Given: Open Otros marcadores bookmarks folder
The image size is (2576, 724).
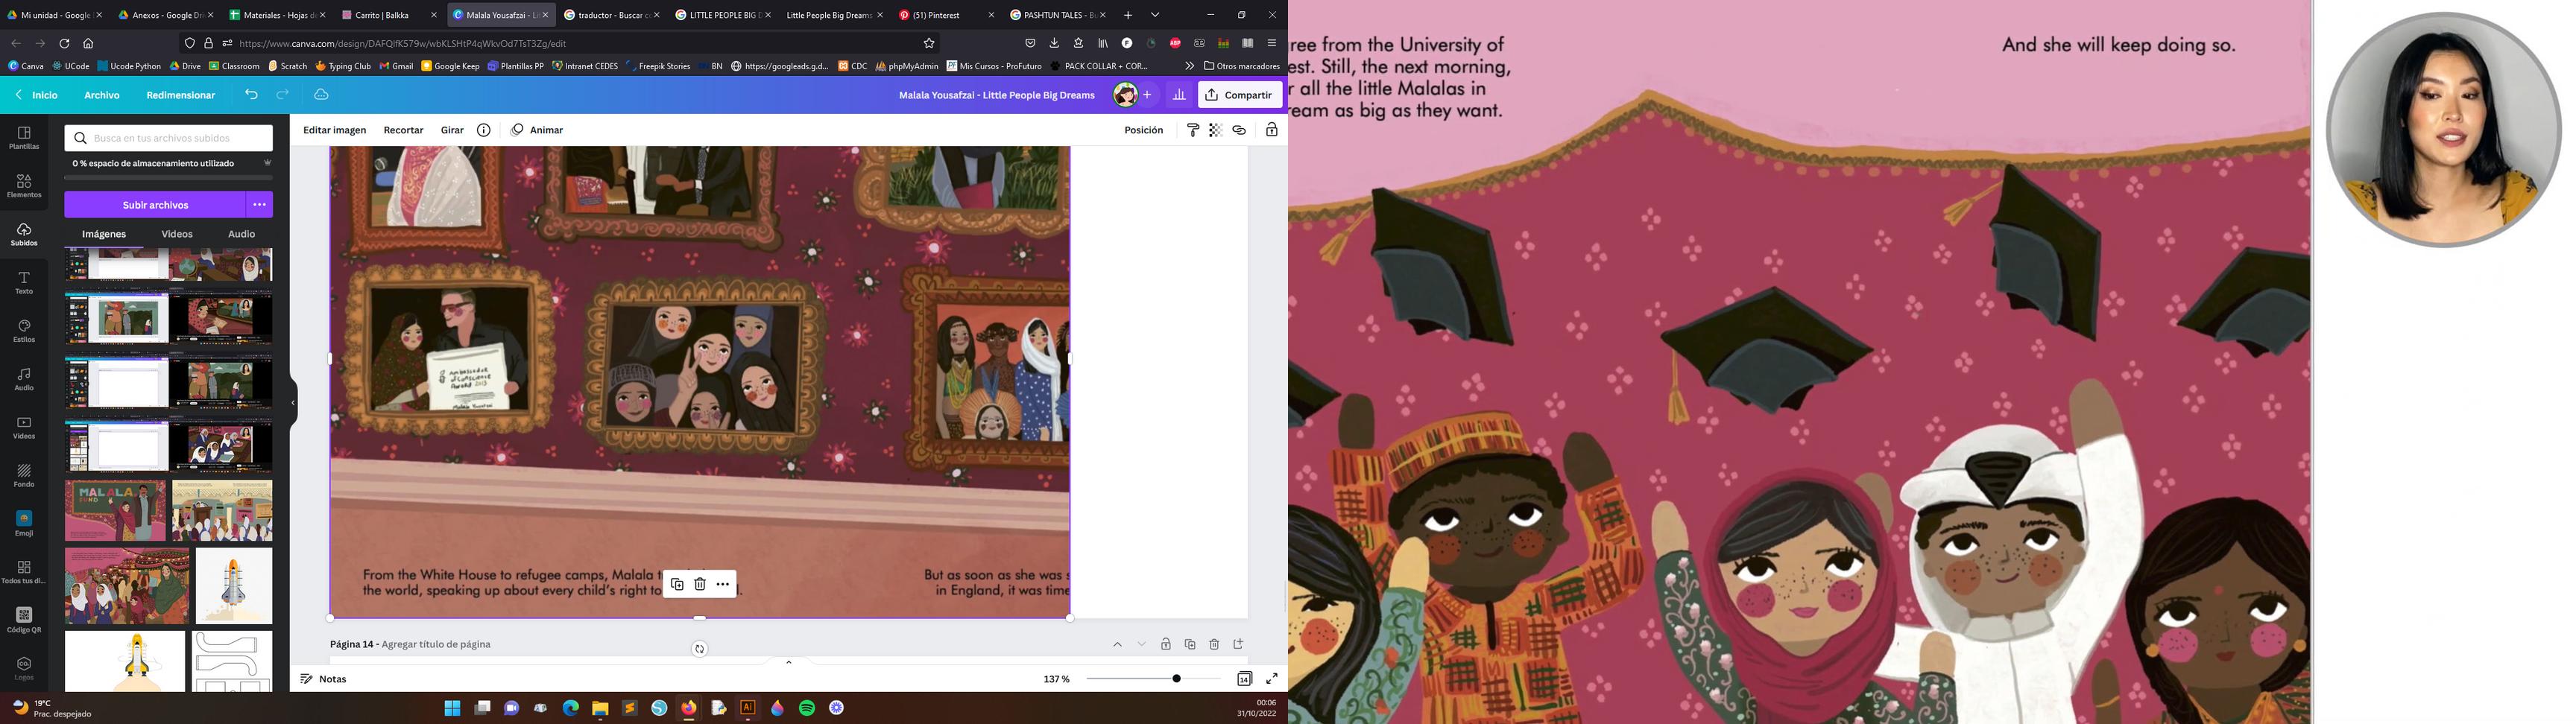Looking at the screenshot, I should tap(1242, 66).
